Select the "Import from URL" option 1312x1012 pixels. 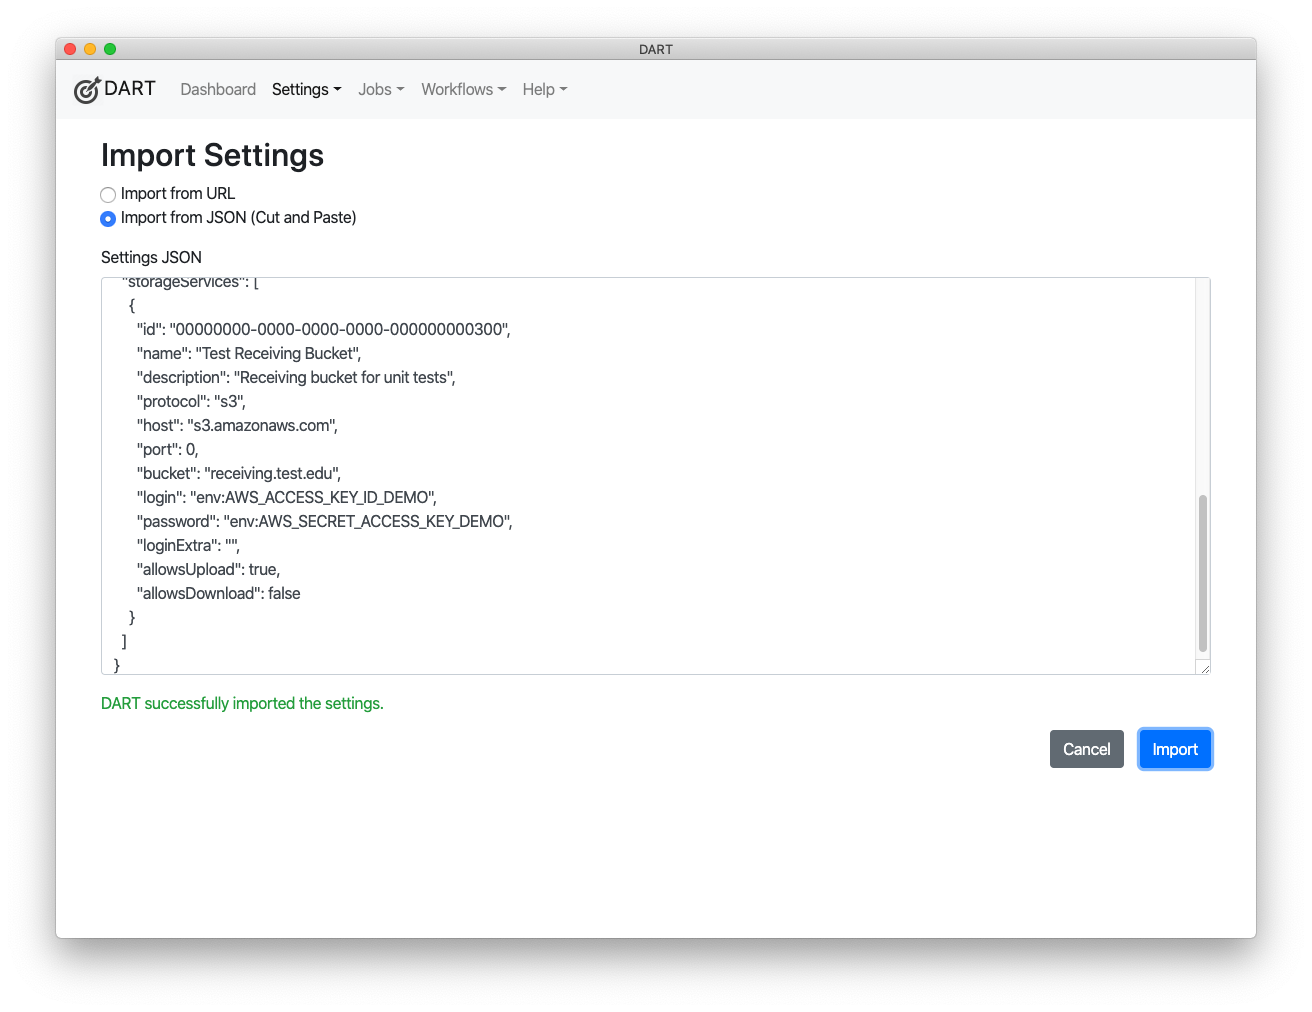(x=108, y=195)
